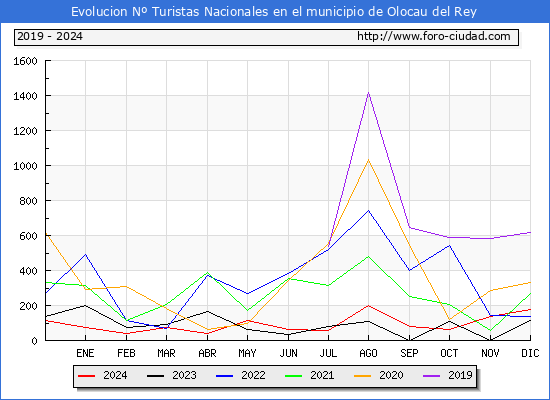Click the red 2024 legend swatch
This screenshot has height=400, width=550.
coord(86,376)
